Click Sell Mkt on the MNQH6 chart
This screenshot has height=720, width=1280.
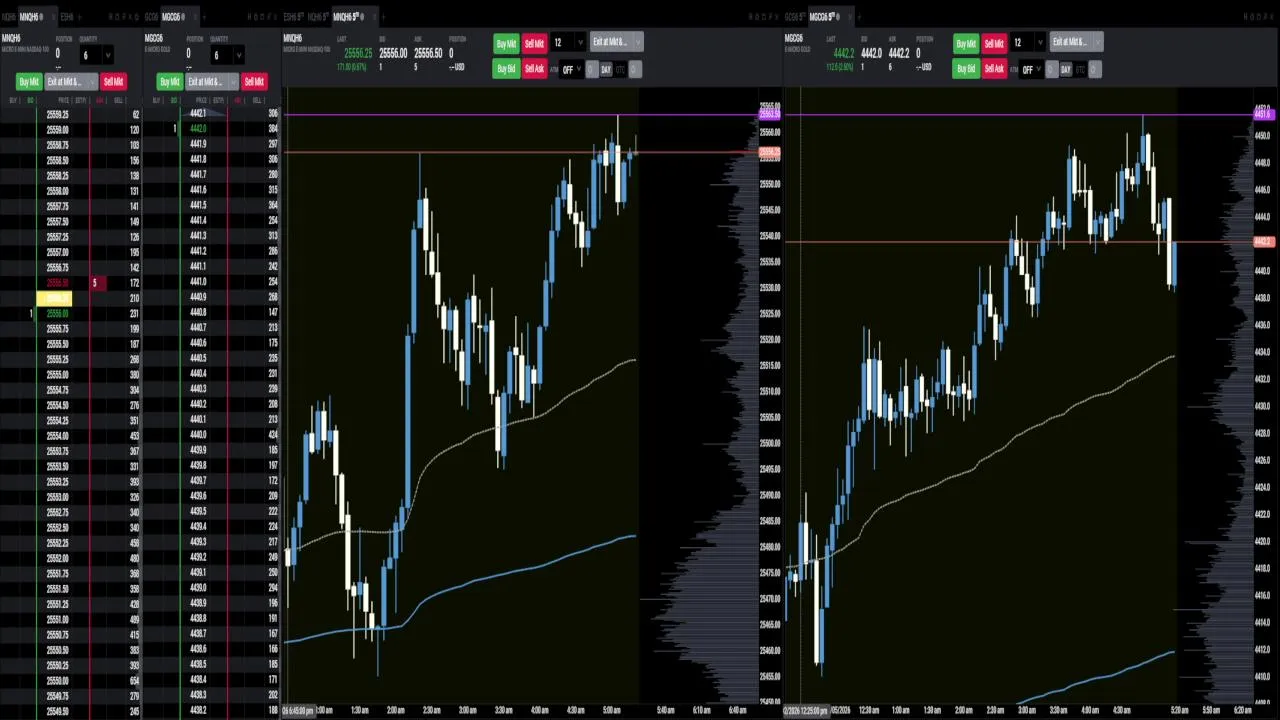[x=534, y=43]
